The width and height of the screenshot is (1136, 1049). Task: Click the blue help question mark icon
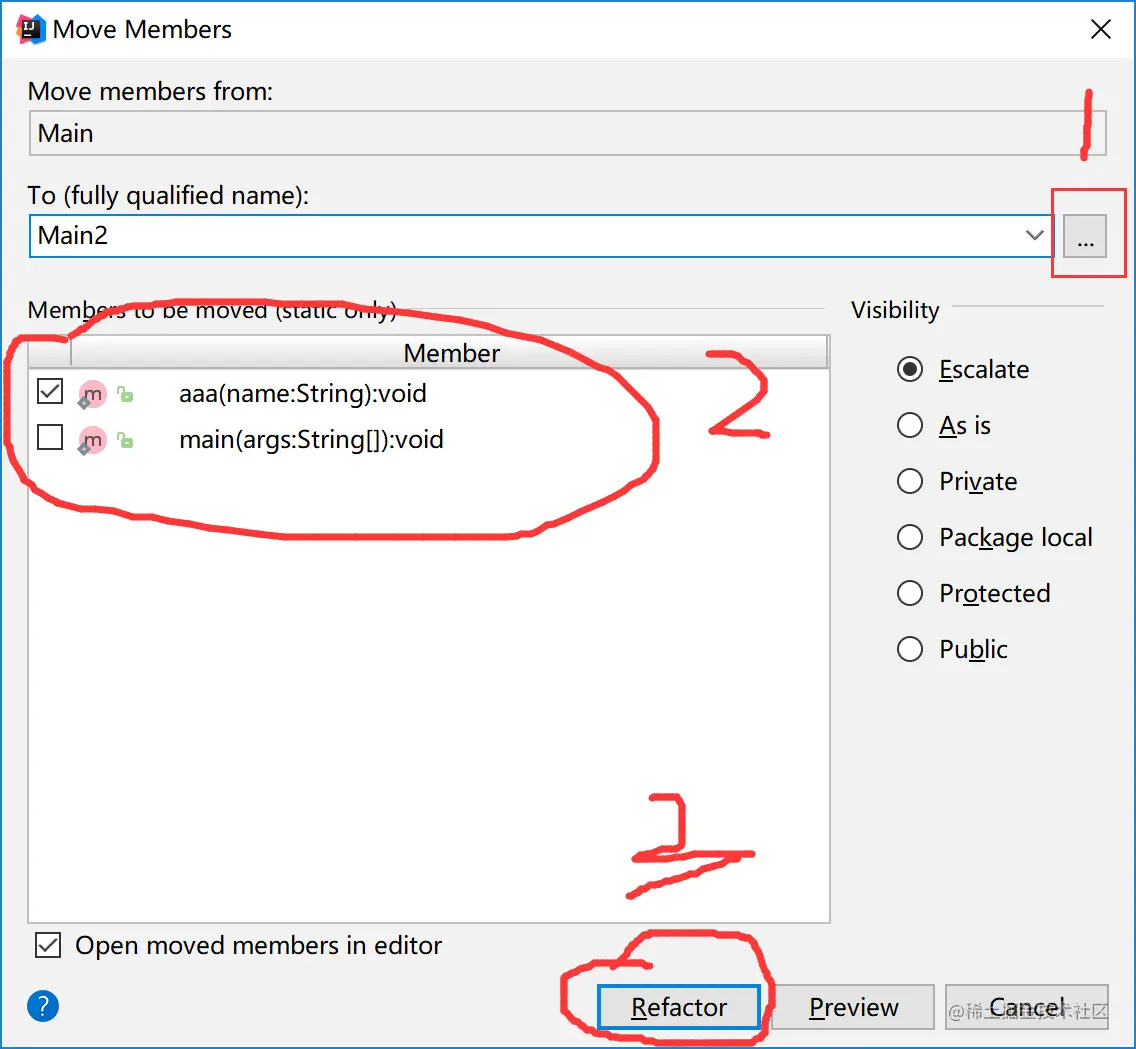point(43,1006)
